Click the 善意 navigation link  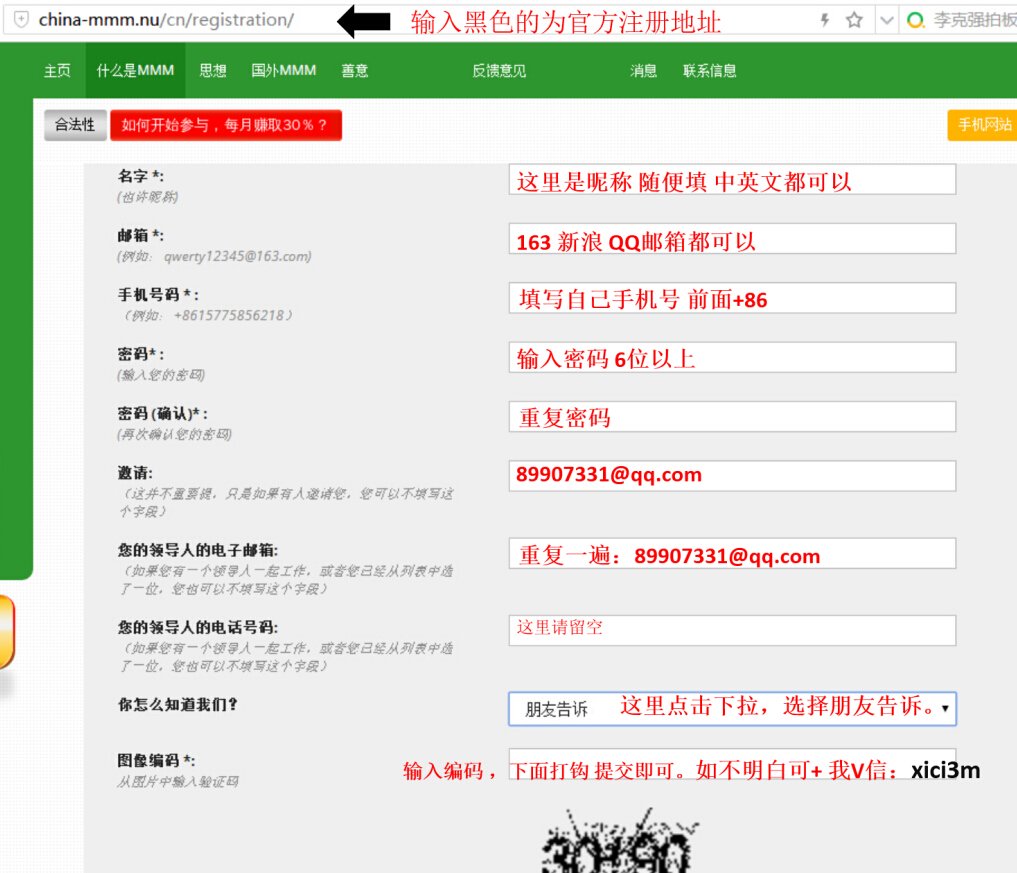[354, 71]
